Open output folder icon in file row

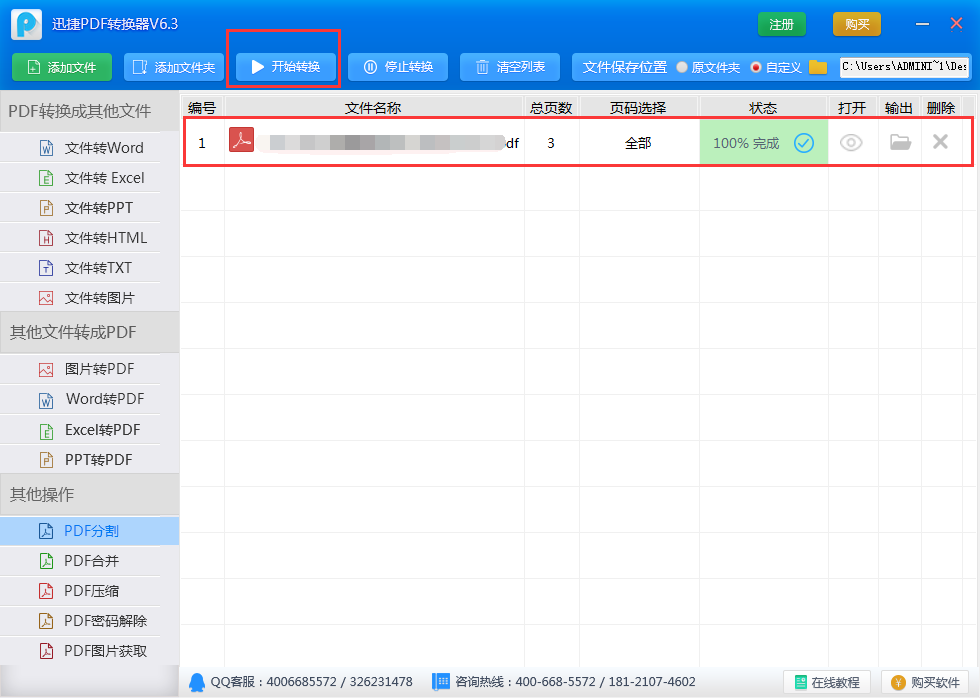click(900, 143)
